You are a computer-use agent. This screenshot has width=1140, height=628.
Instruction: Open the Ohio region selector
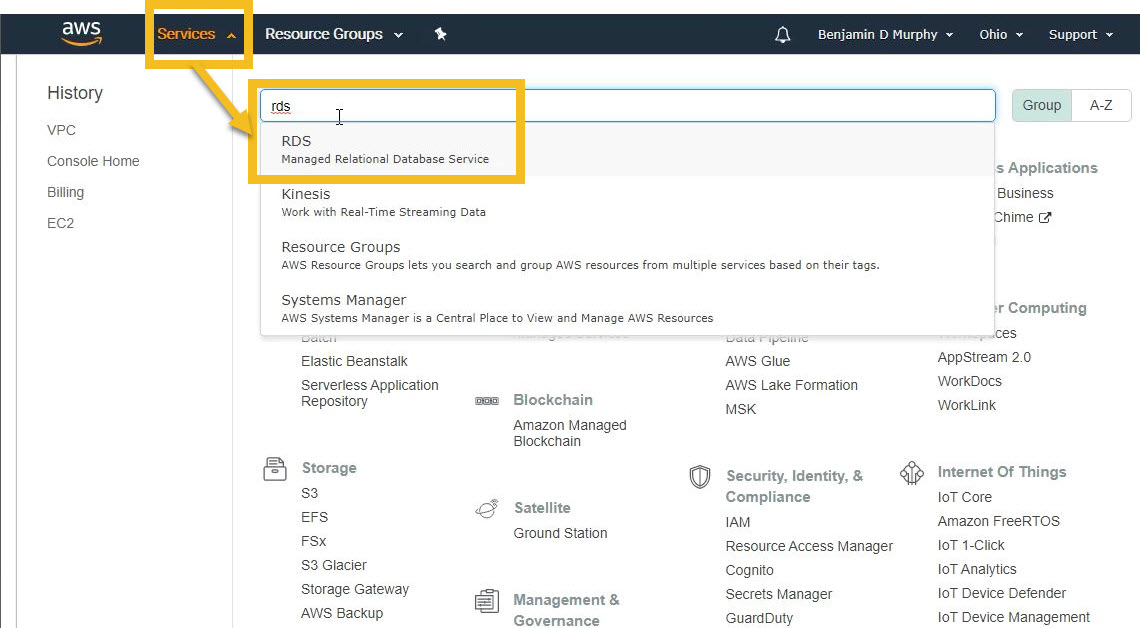pyautogui.click(x=1000, y=34)
